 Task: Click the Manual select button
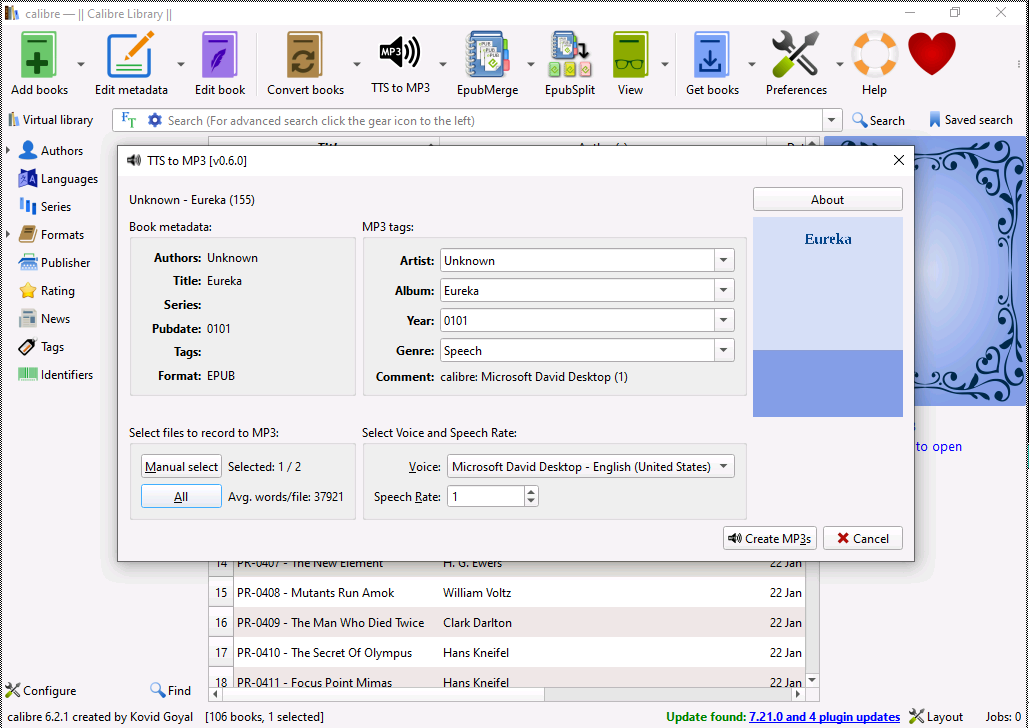181,467
